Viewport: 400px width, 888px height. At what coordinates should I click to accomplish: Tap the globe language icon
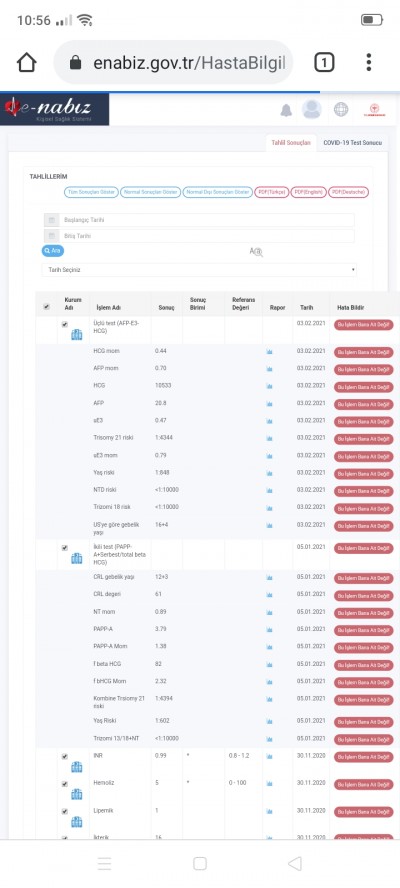tap(341, 109)
